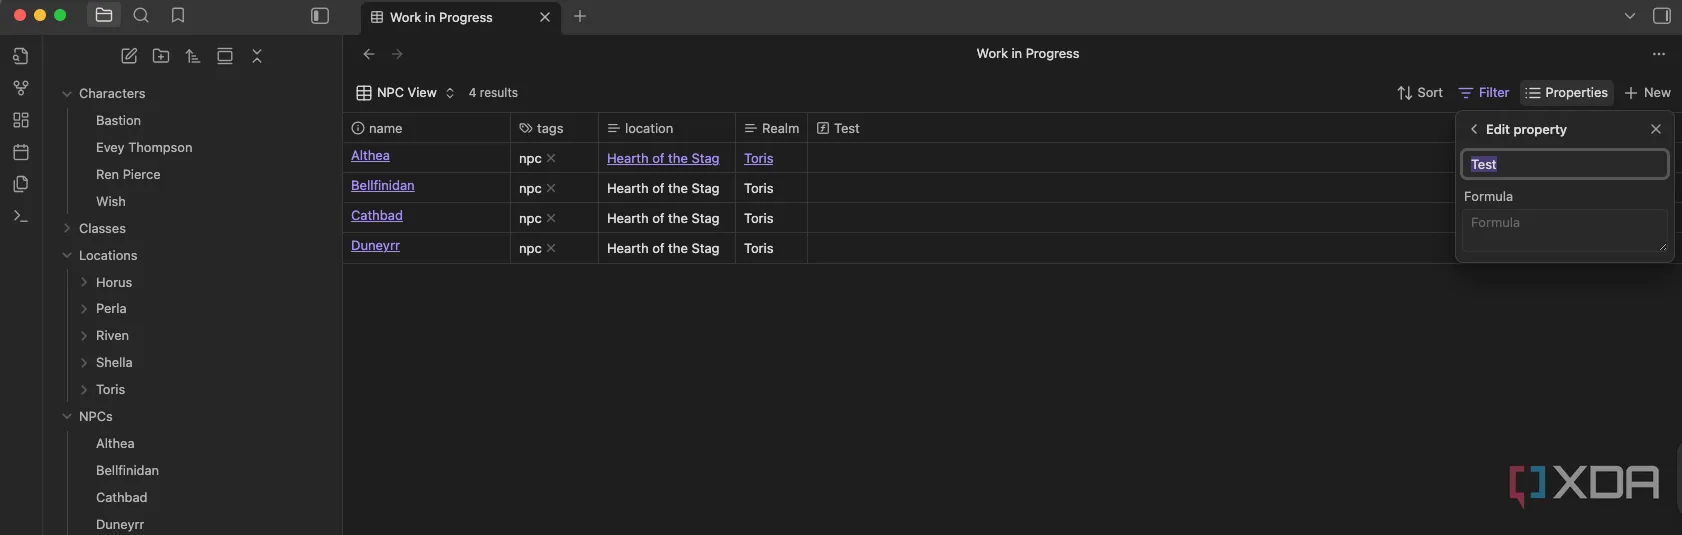1682x535 pixels.
Task: Click the name column header
Action: (x=427, y=128)
